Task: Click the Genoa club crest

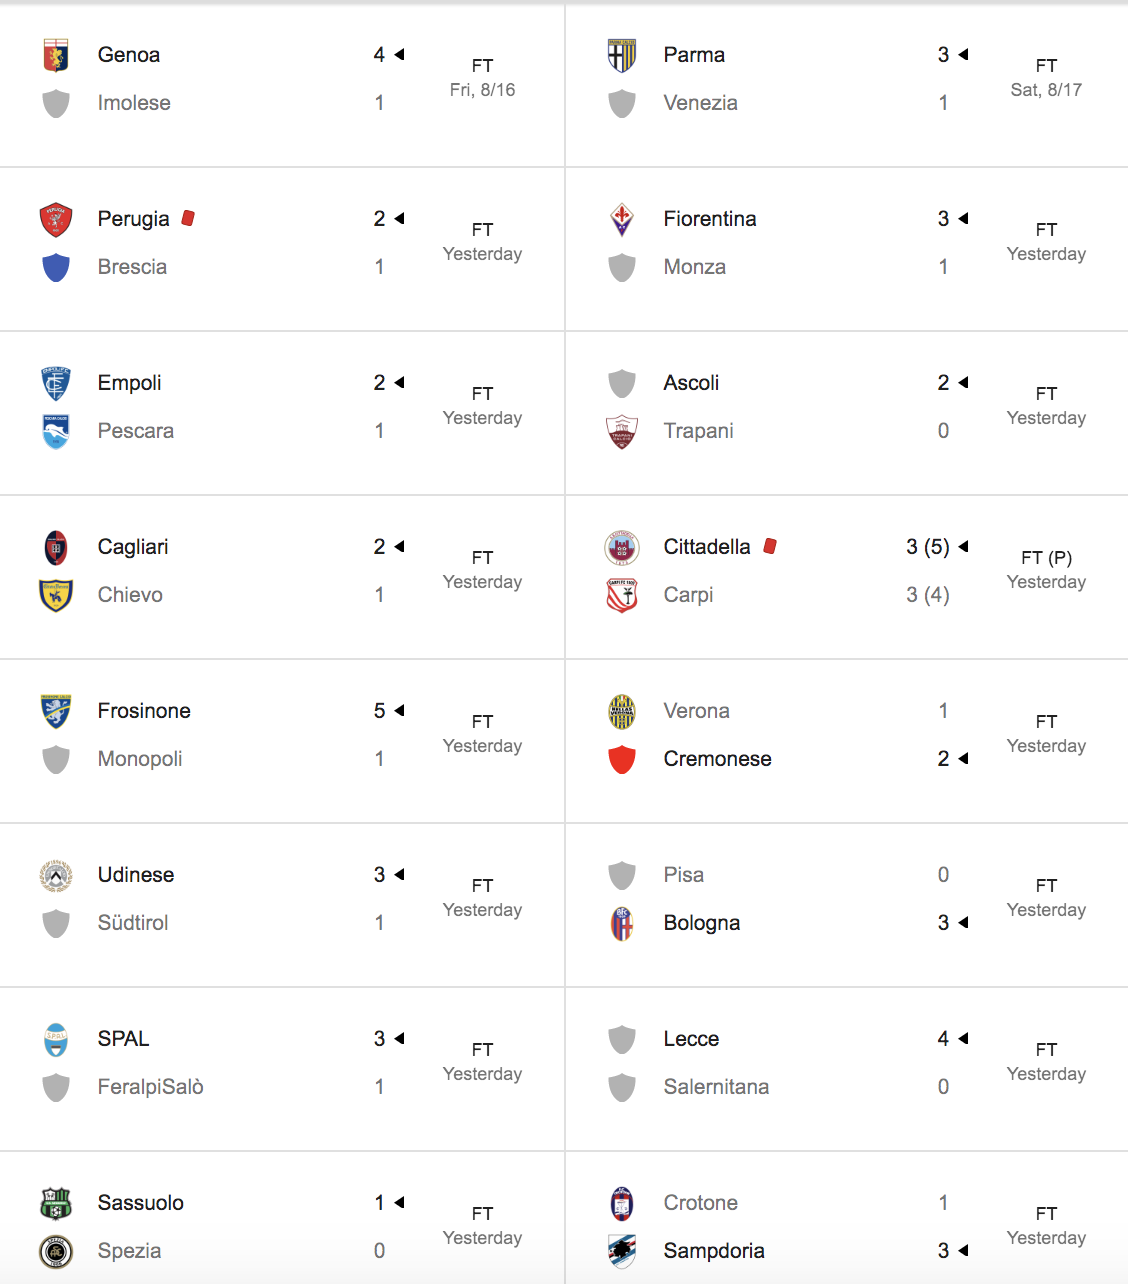Action: (x=56, y=55)
